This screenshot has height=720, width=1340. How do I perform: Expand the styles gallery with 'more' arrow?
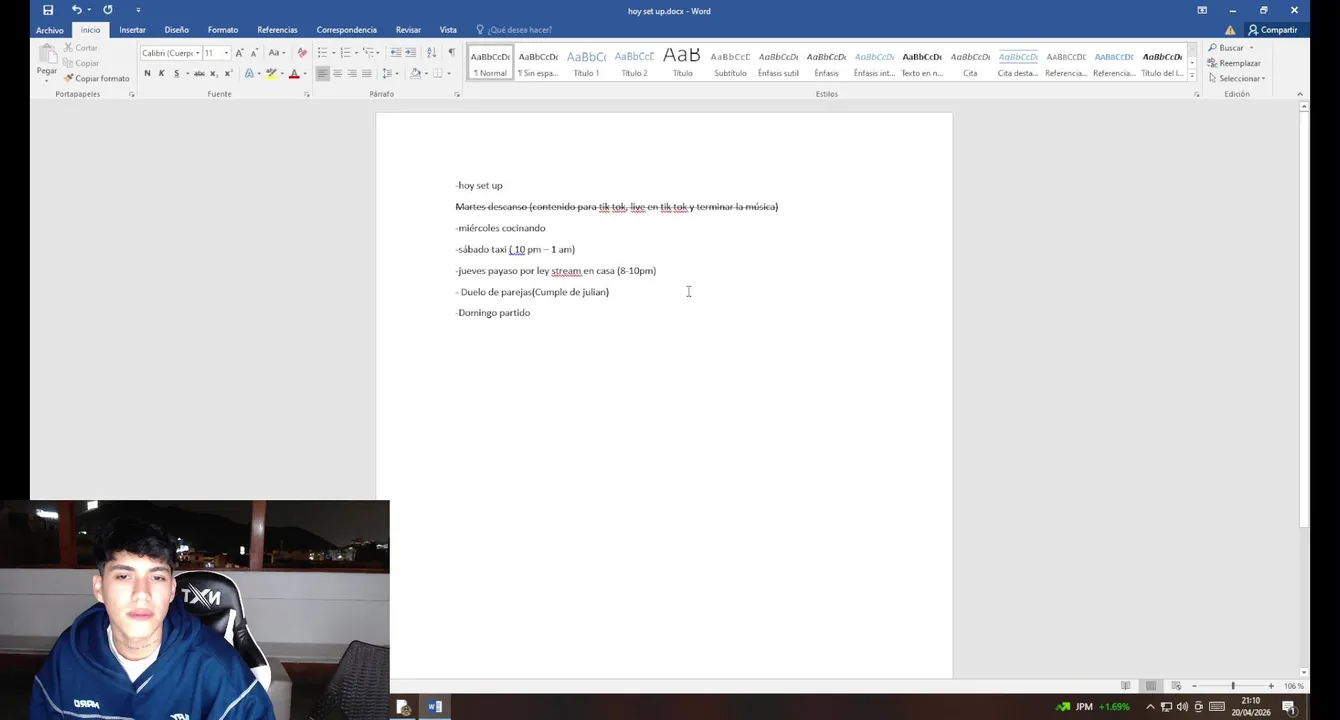[1192, 76]
